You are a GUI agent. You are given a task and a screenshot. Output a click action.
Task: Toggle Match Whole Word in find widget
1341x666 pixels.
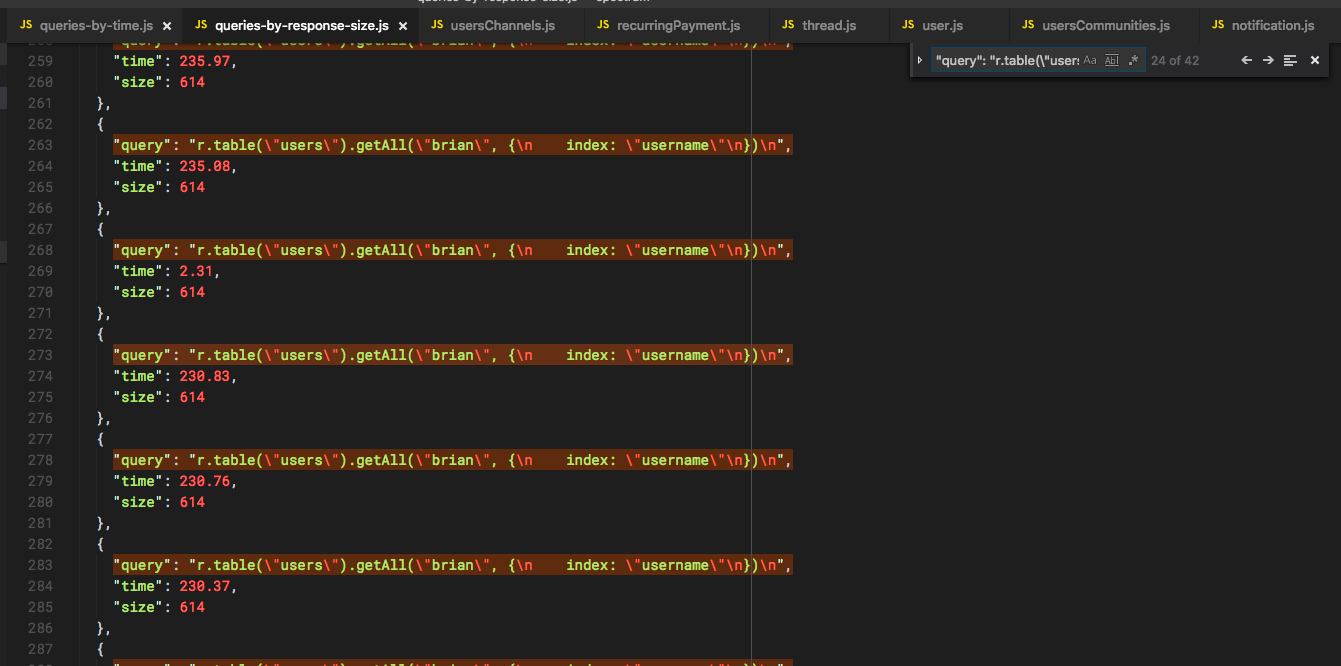[x=1111, y=60]
